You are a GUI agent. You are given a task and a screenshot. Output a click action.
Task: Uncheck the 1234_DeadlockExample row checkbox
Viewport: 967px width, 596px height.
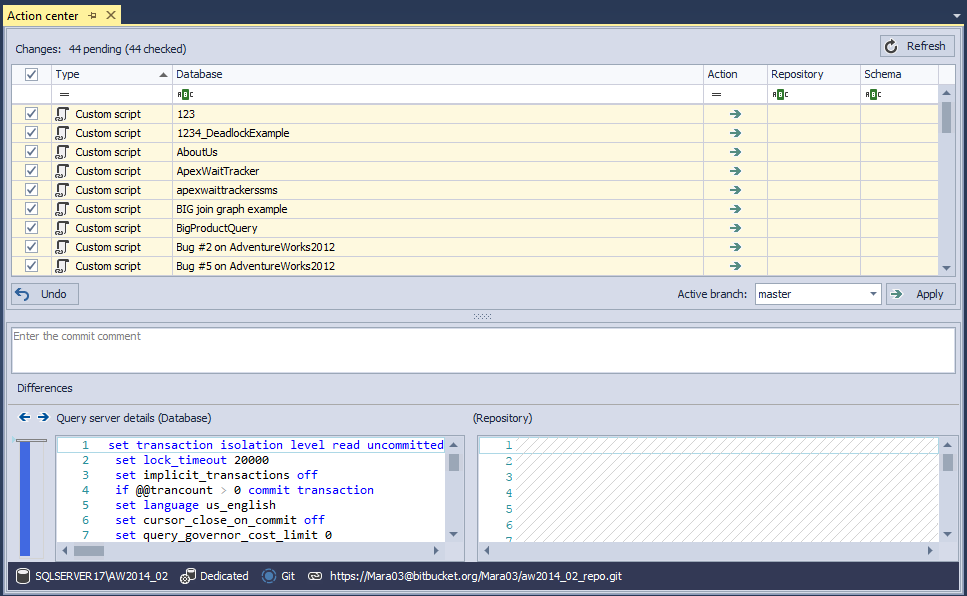coord(31,133)
